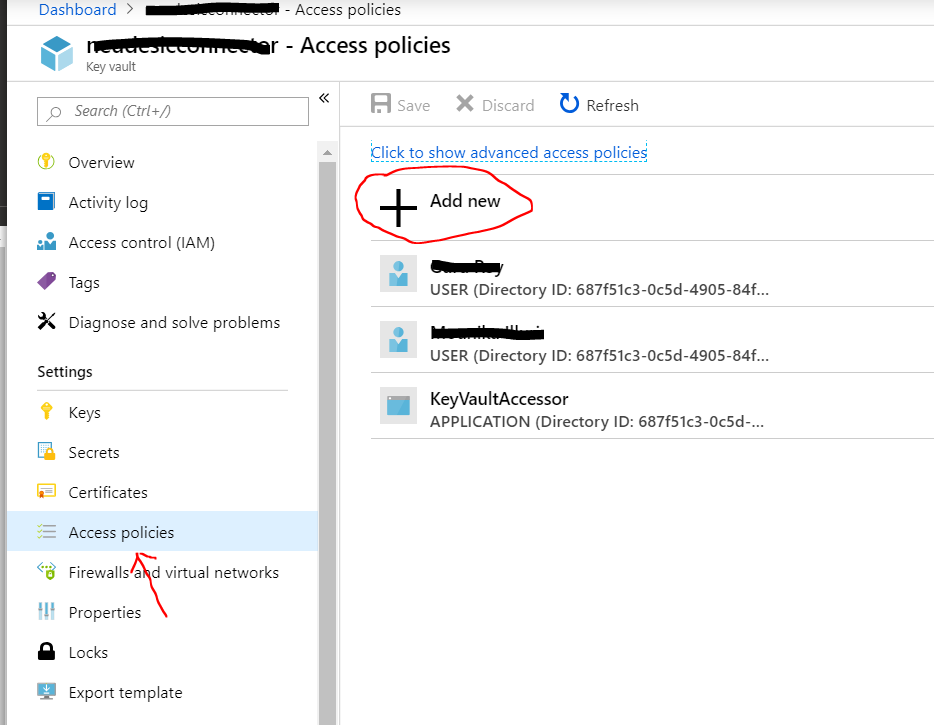Collapse the sidebar with the double-chevron
Image resolution: width=934 pixels, height=725 pixels.
[323, 97]
